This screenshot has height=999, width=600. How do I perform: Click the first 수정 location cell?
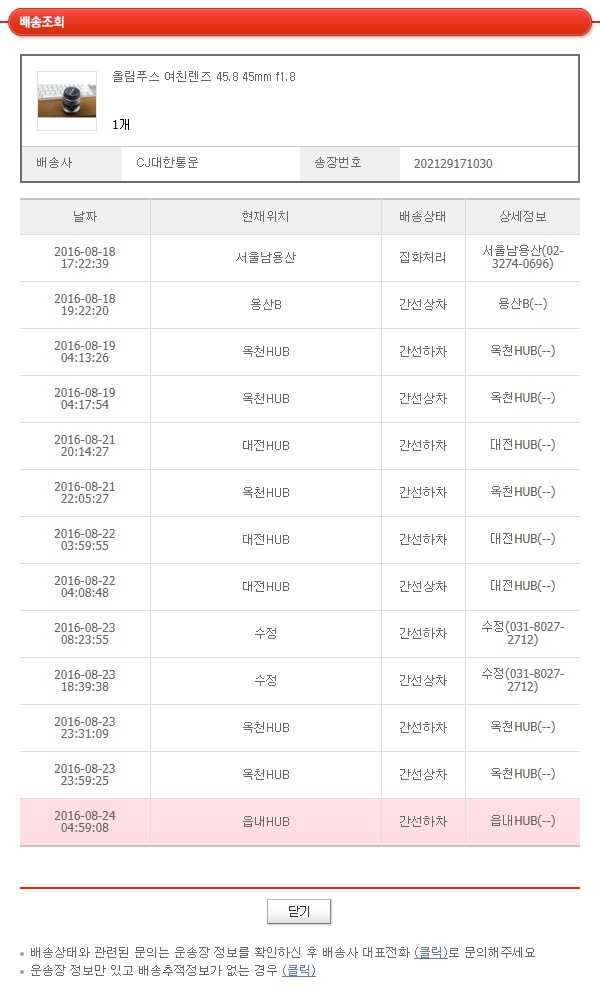266,633
